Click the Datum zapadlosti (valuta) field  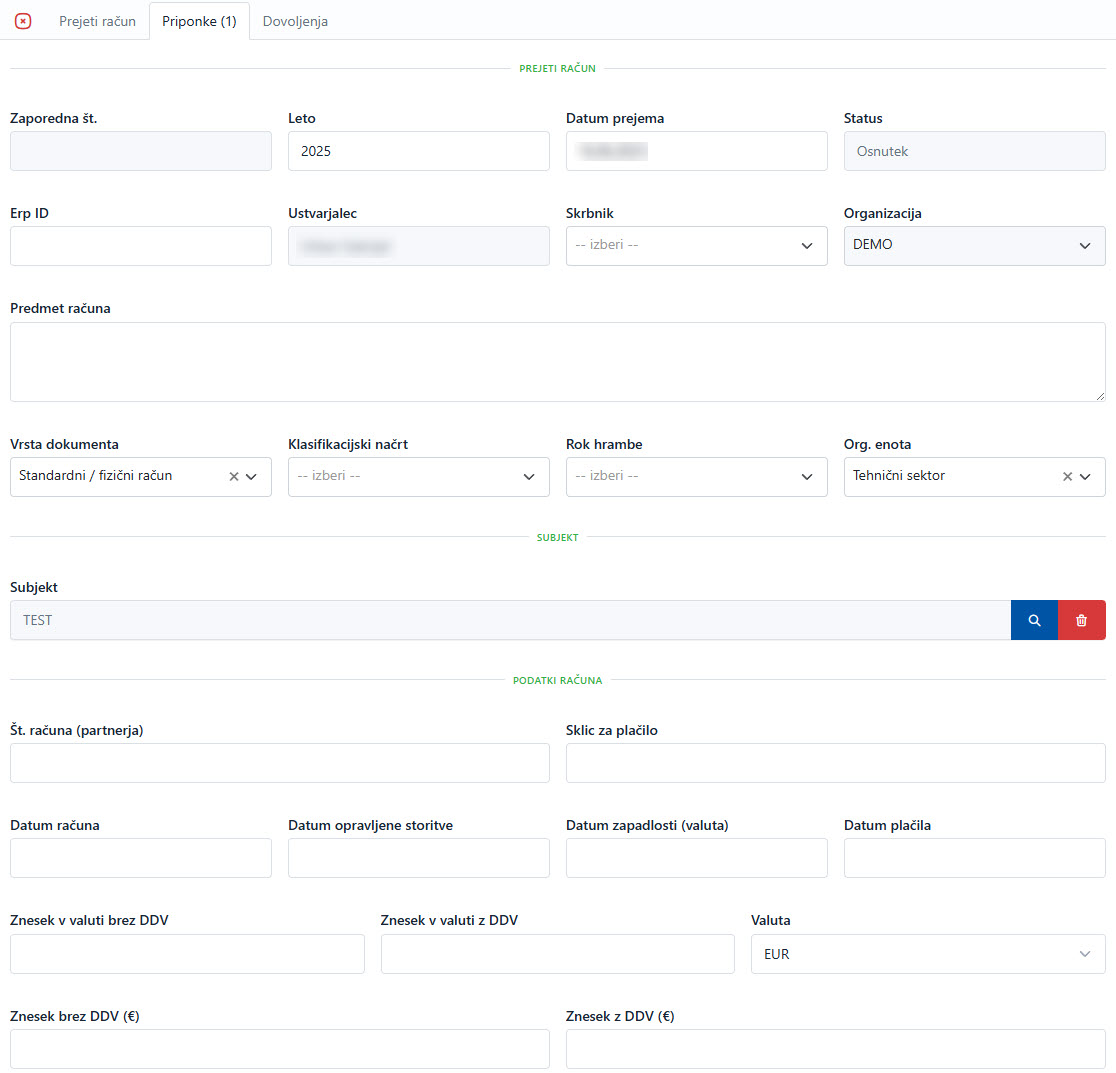tap(696, 858)
